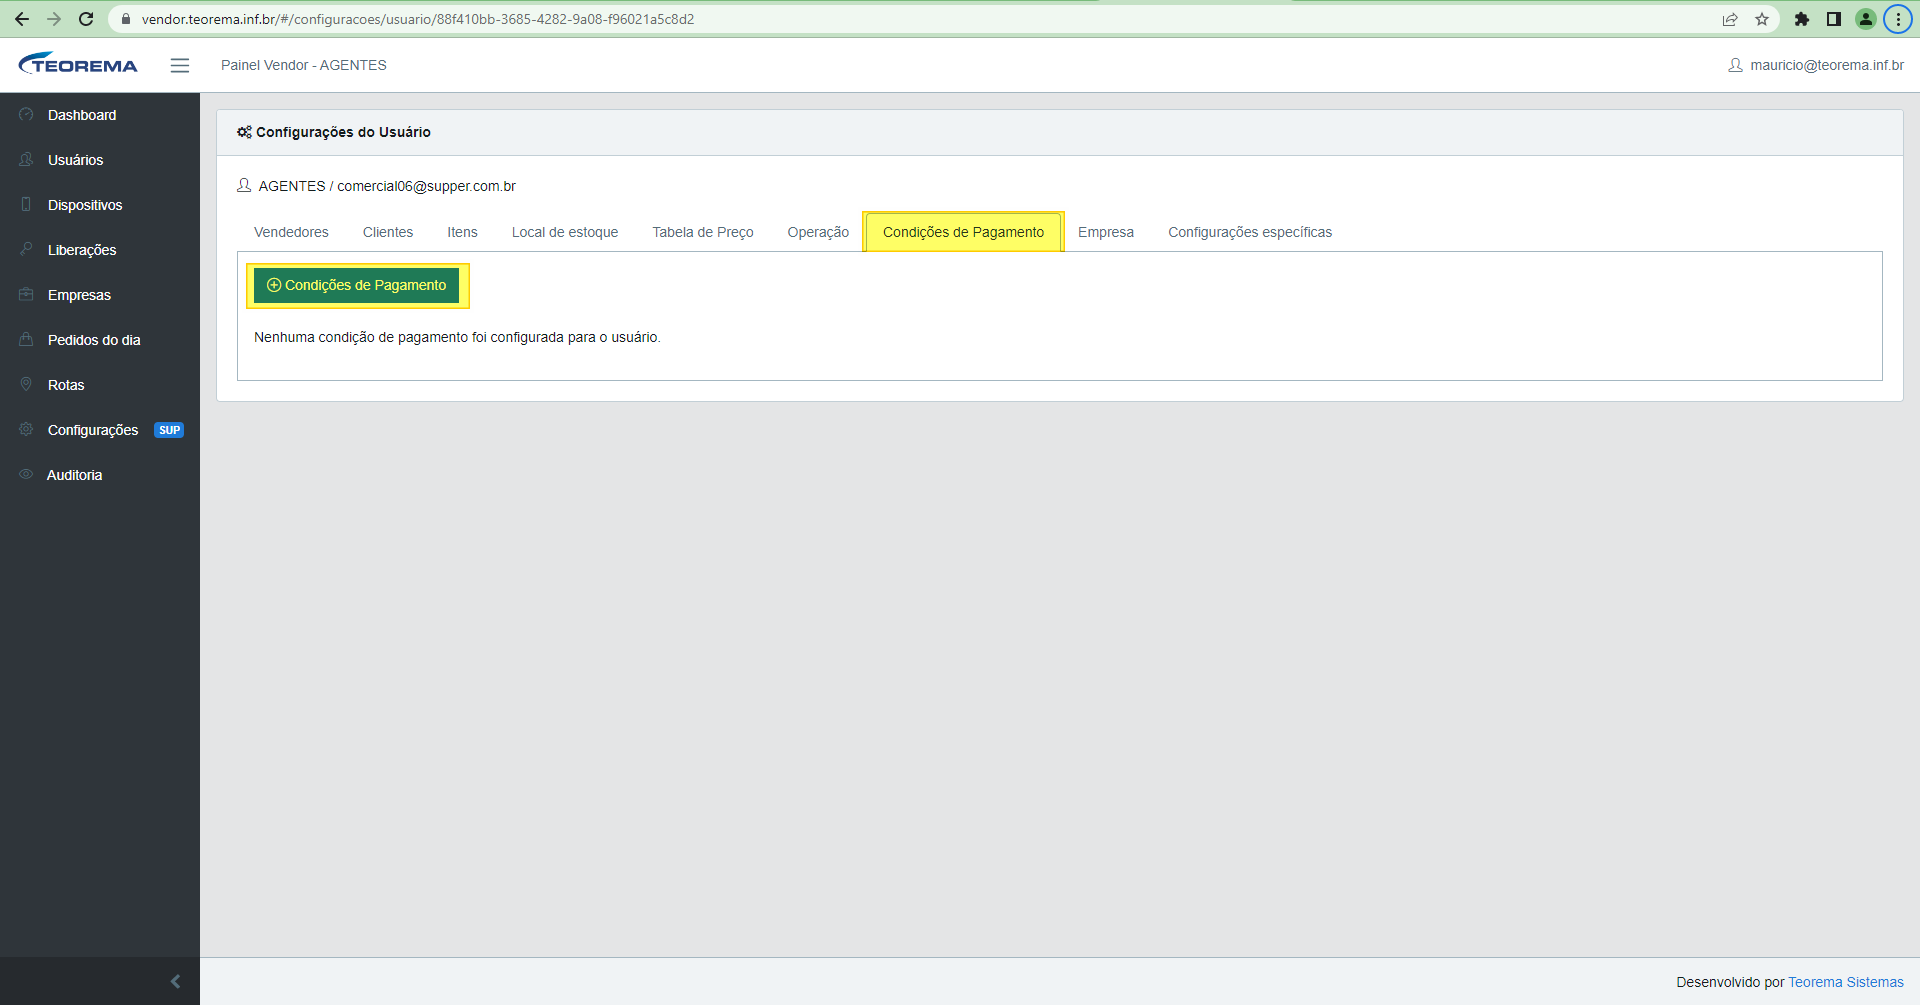Open the Tabela de Preço tab

pyautogui.click(x=703, y=232)
